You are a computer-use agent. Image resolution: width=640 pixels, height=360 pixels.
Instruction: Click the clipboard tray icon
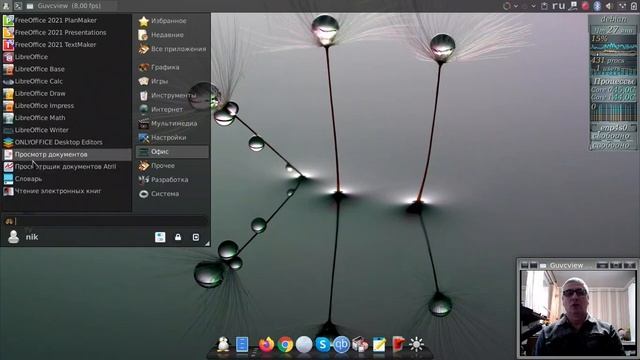[544, 6]
